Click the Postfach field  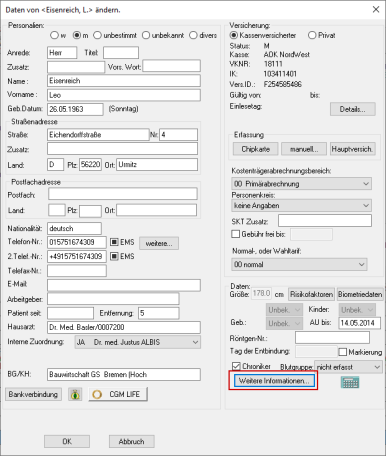[123, 194]
